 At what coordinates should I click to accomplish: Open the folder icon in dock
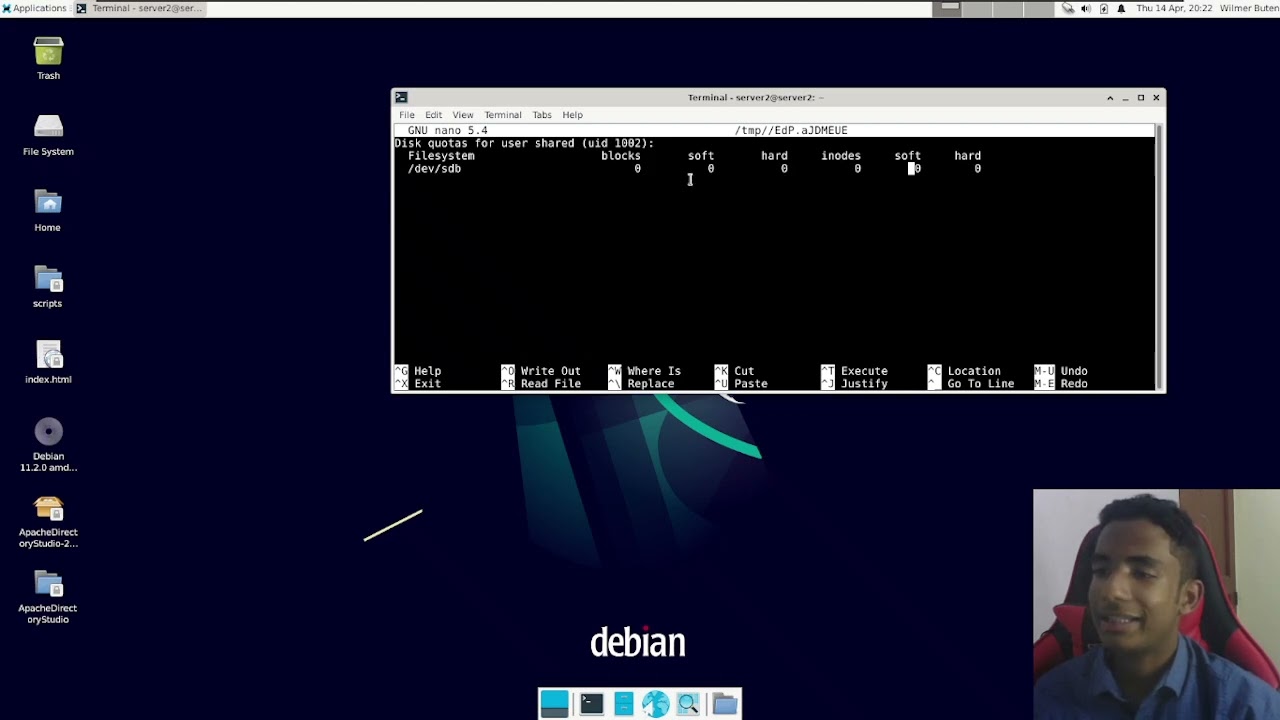pos(725,704)
